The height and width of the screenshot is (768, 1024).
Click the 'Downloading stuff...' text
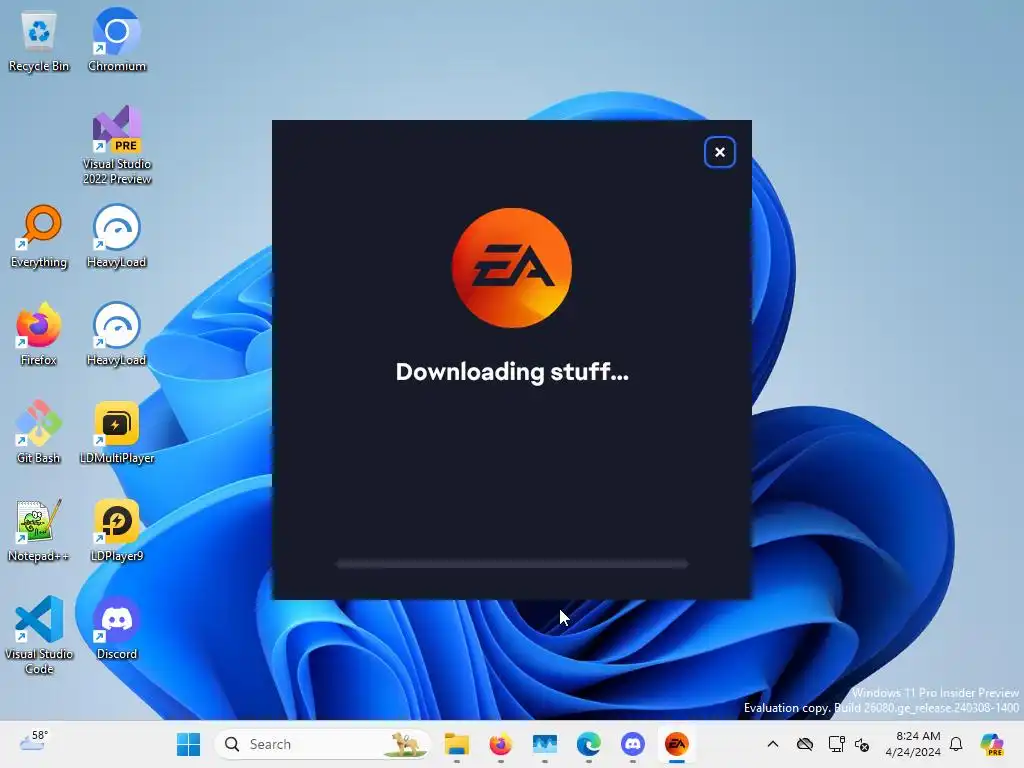click(x=512, y=372)
